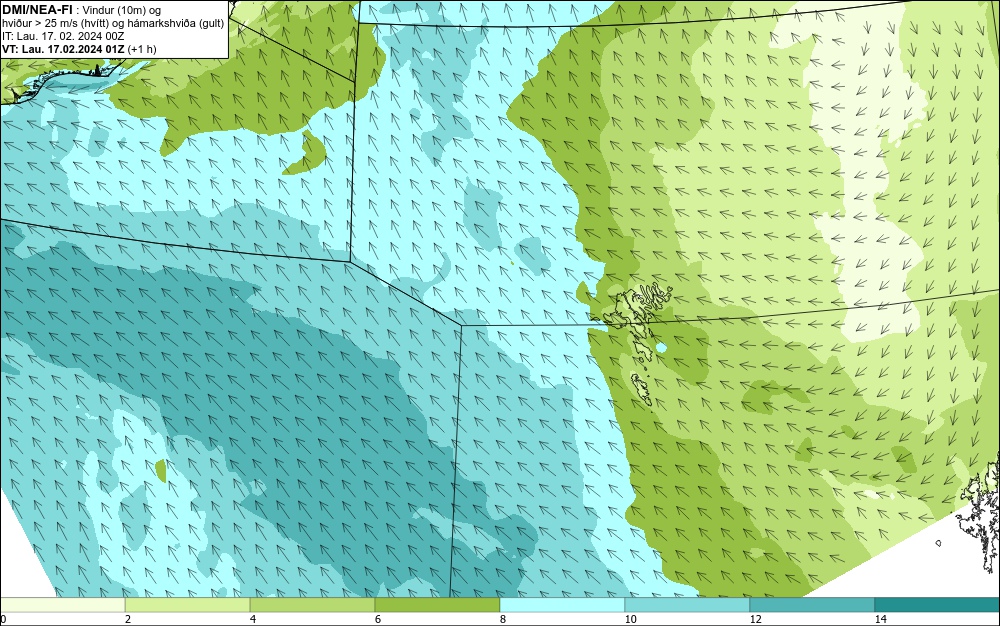Click the 6–8 m/s olive green legend swatch
The image size is (1000, 626).
pyautogui.click(x=438, y=604)
